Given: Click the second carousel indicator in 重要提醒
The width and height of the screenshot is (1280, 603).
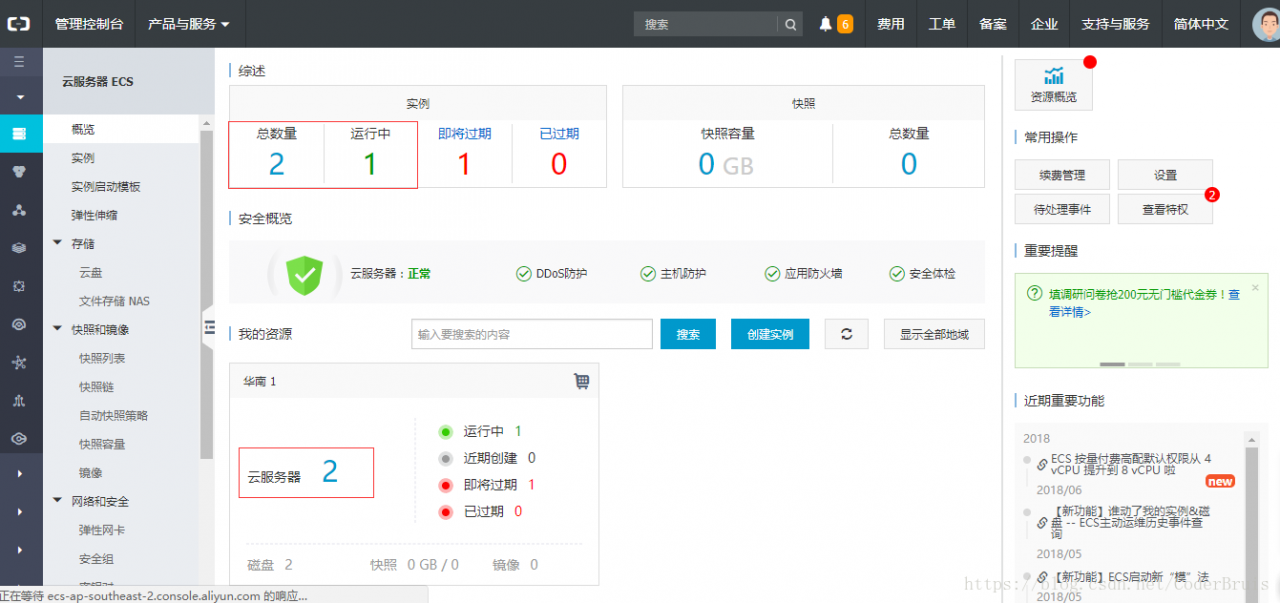Looking at the screenshot, I should click(1140, 364).
